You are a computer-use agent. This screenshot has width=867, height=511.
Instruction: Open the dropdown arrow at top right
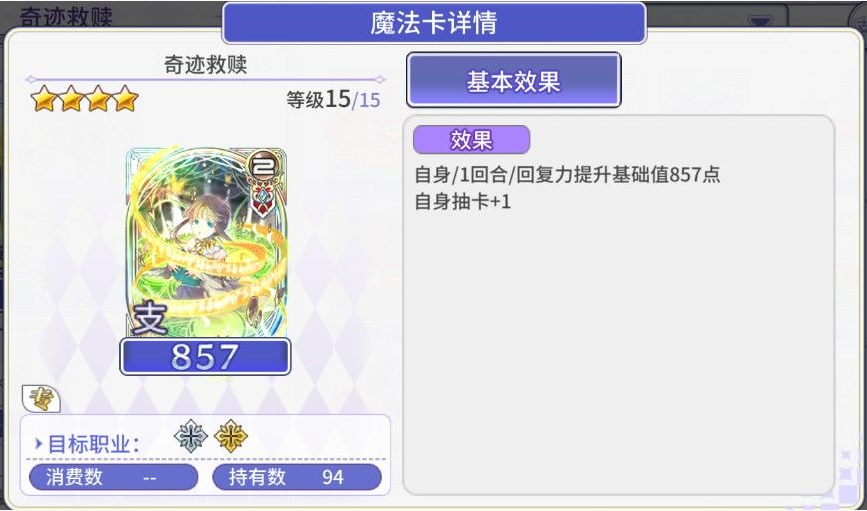click(x=761, y=21)
